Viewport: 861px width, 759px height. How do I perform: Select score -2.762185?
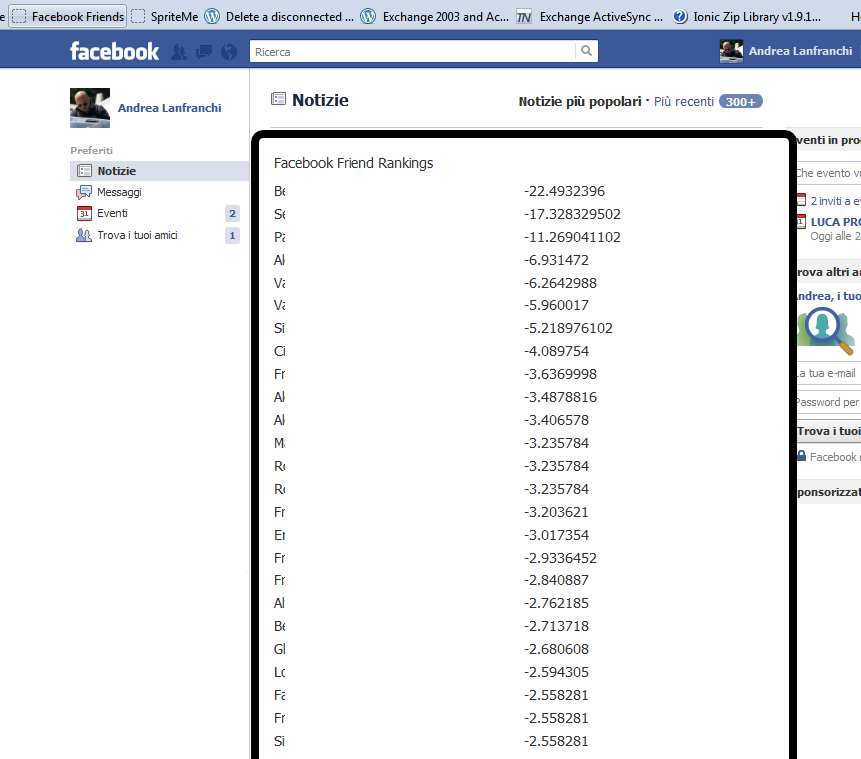coord(556,603)
